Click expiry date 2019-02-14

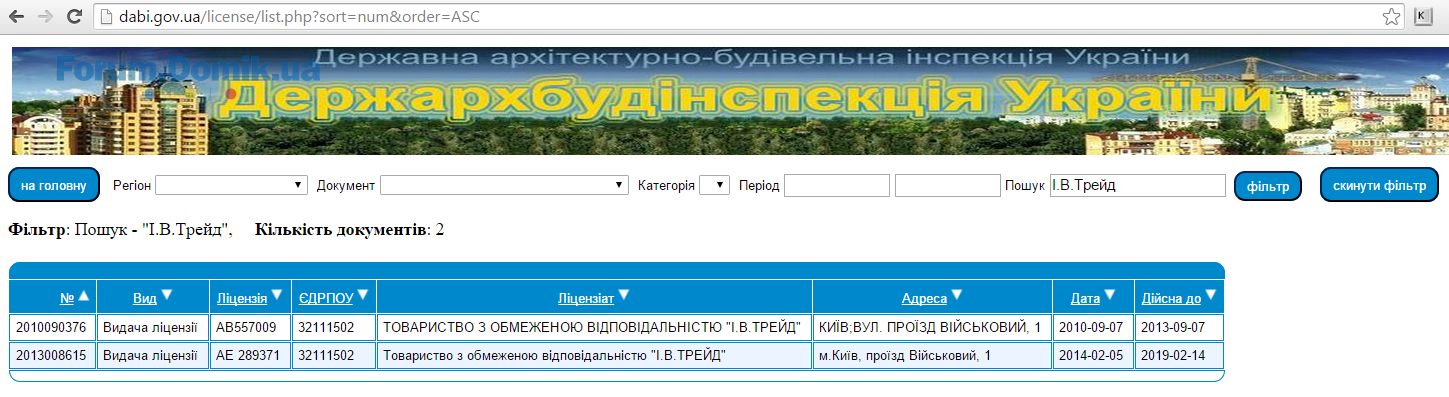[1179, 356]
